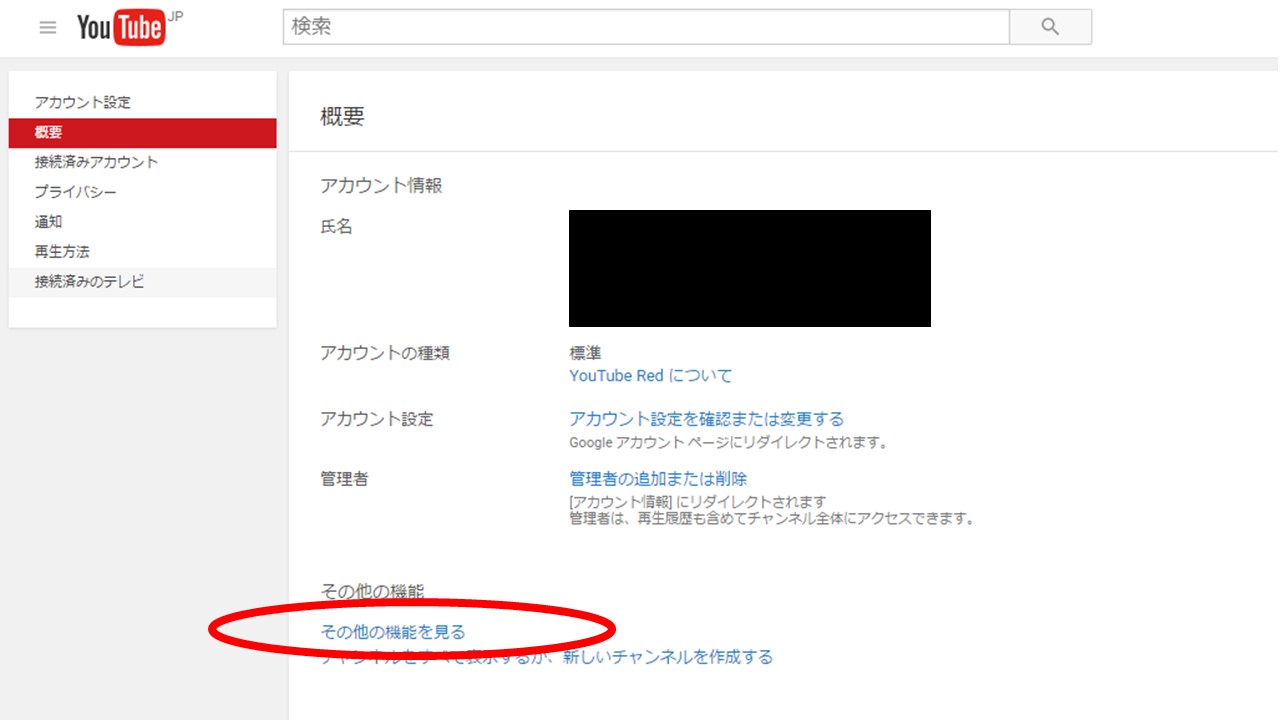
Task: Click the magnifier search button
Action: click(1050, 27)
